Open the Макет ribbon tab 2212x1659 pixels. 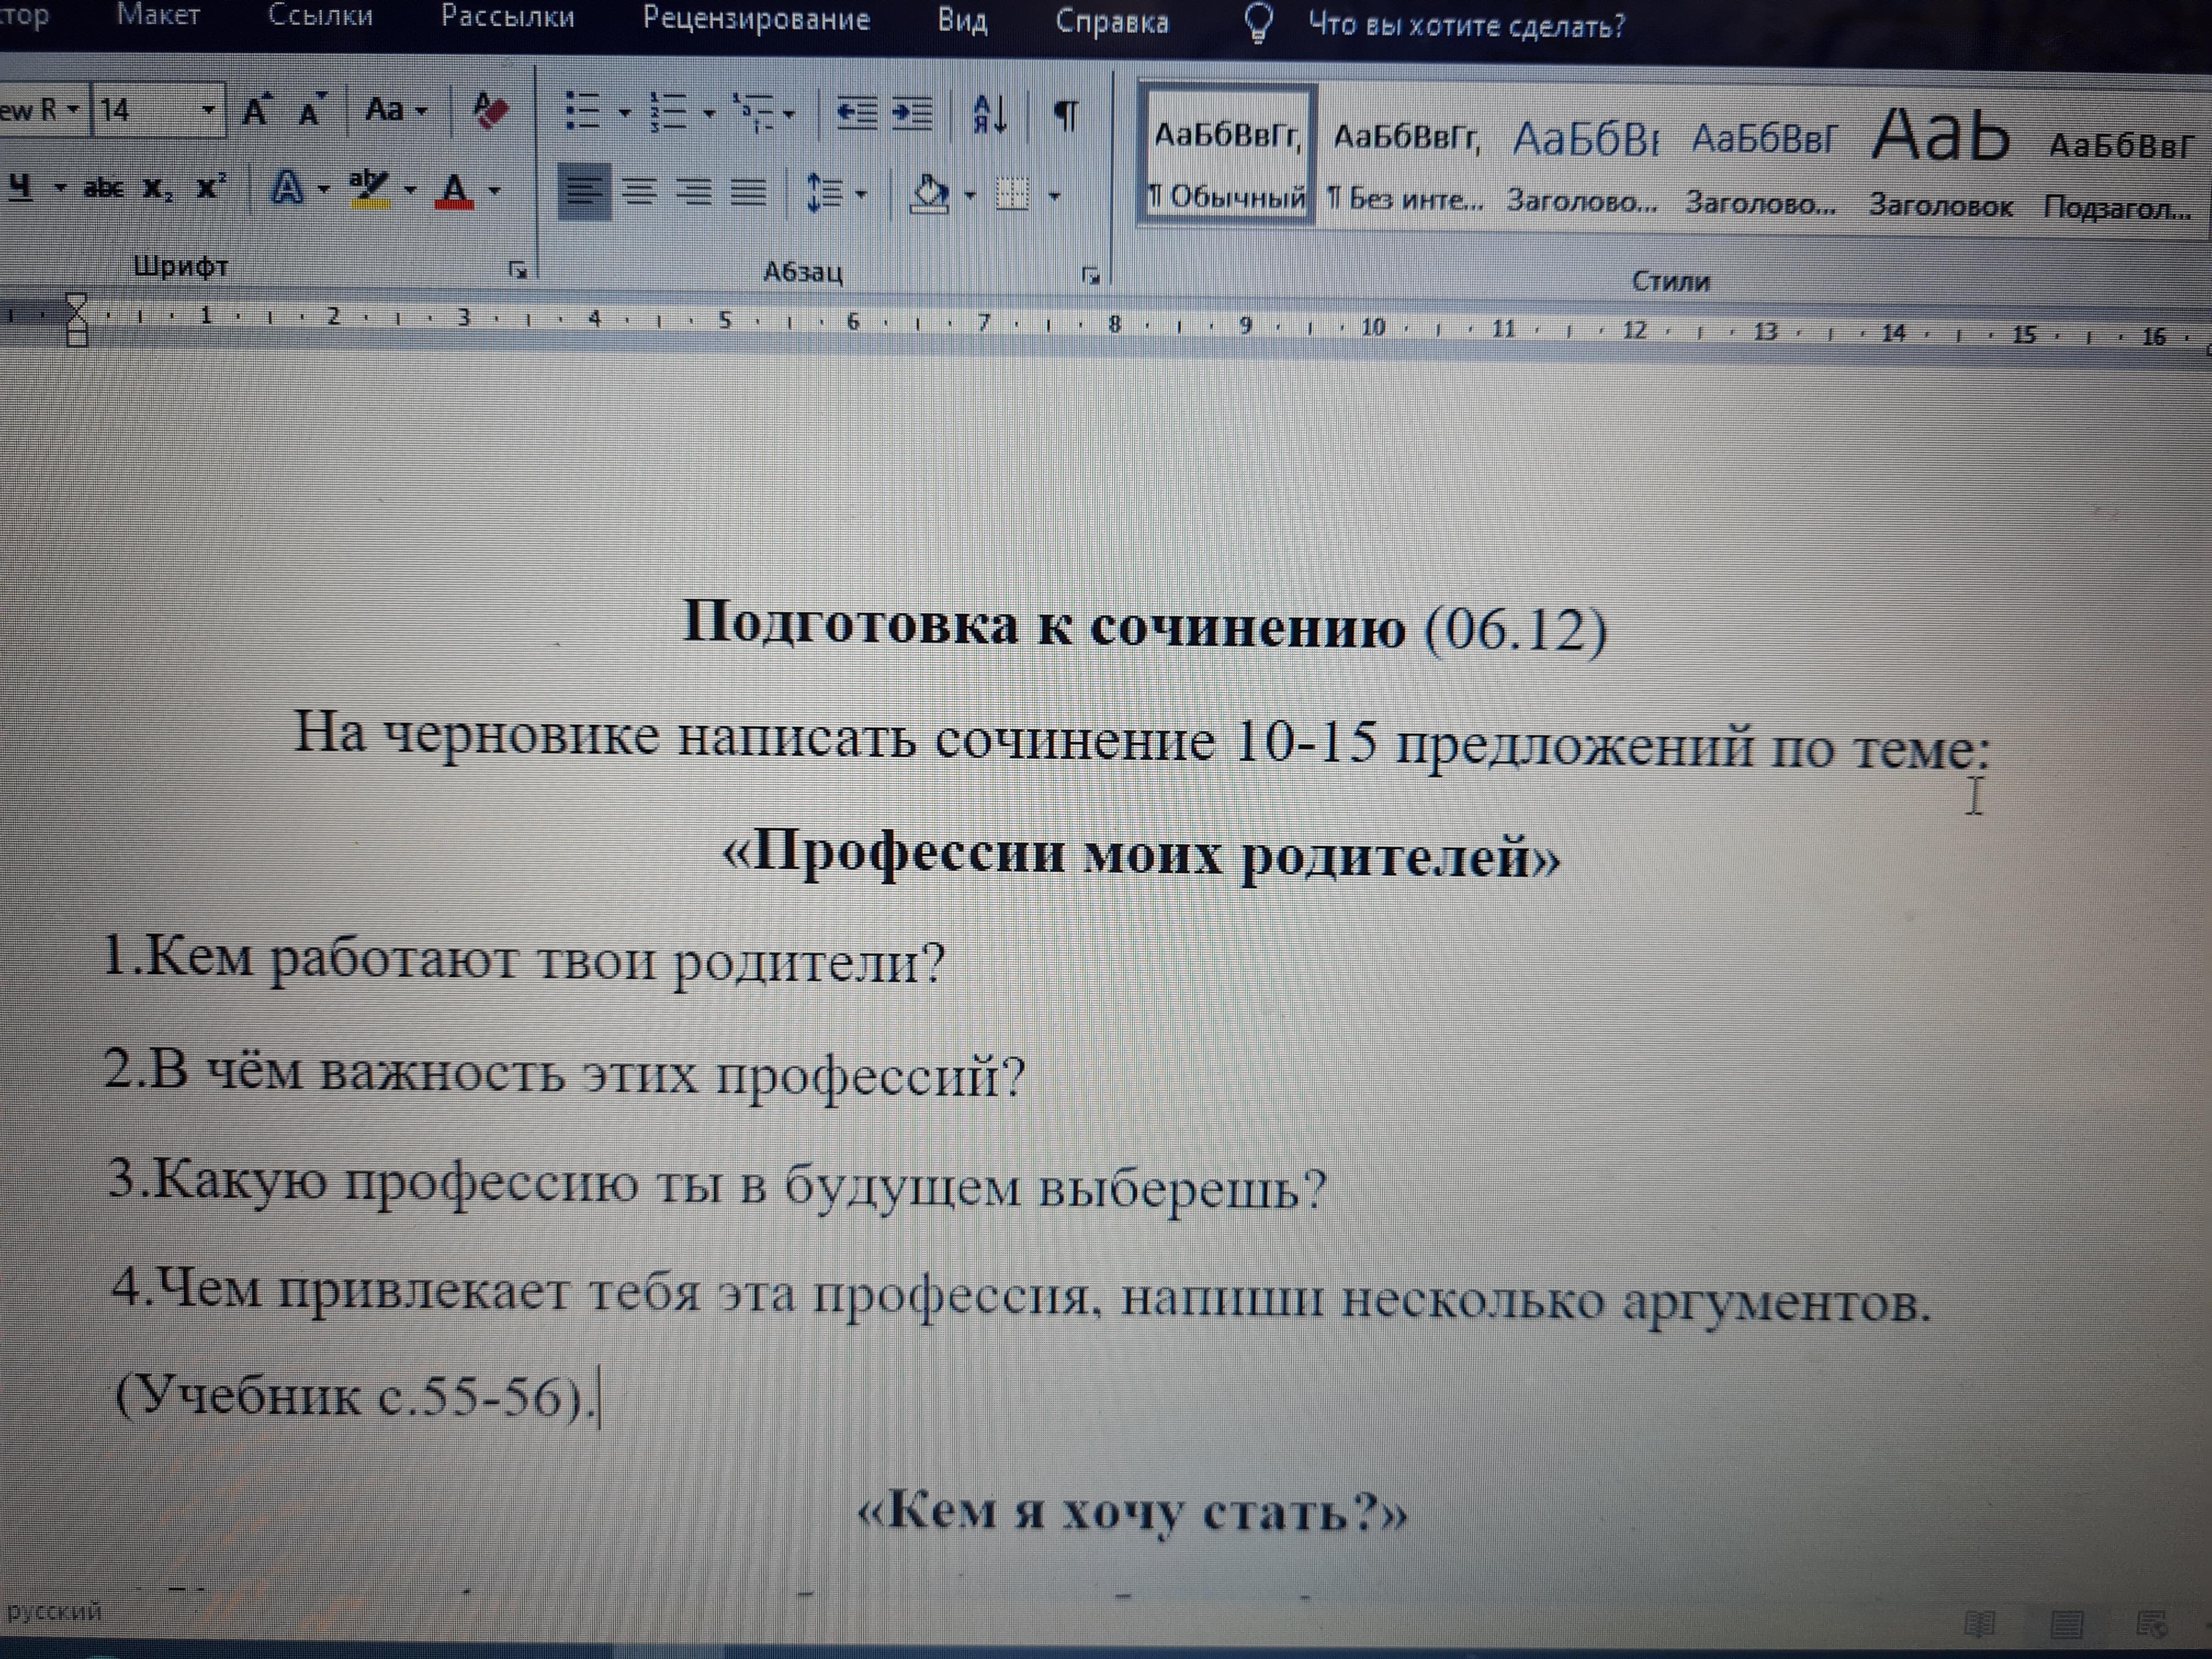158,15
